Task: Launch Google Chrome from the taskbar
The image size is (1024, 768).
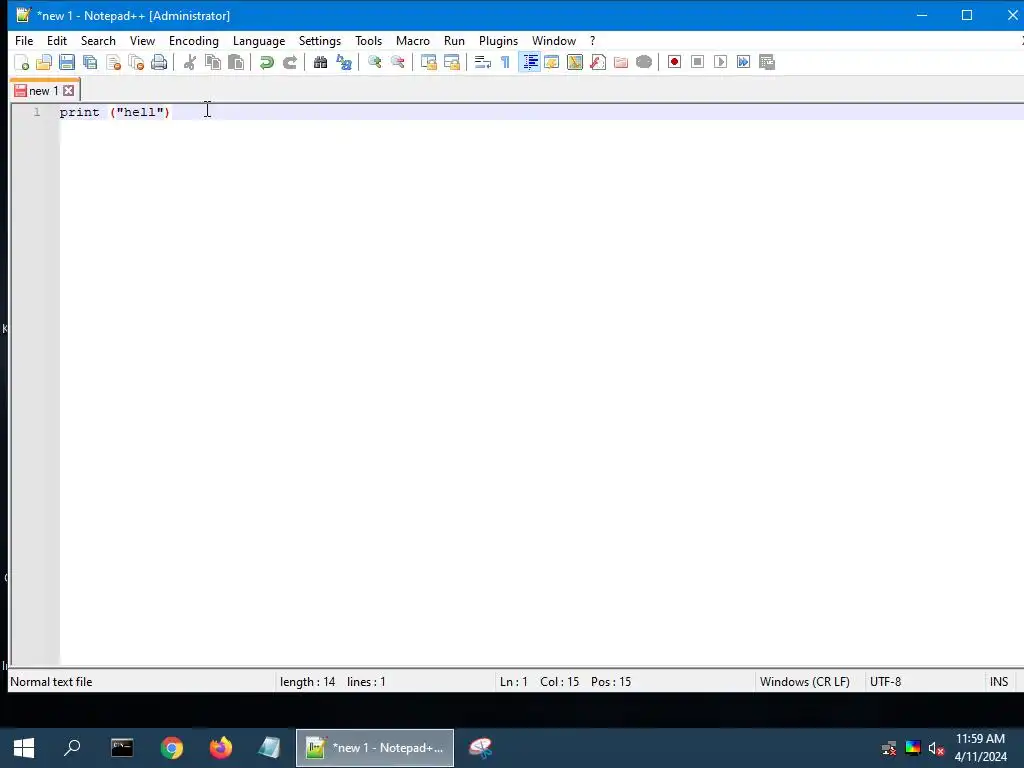Action: (x=172, y=748)
